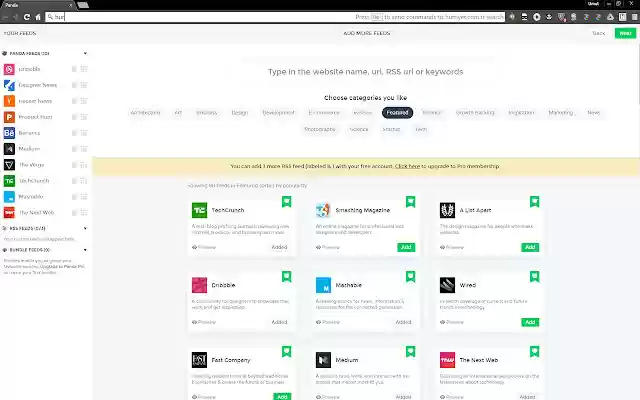Viewport: 640px width, 400px height.
Task: Select the Architecture category
Action: tap(145, 113)
